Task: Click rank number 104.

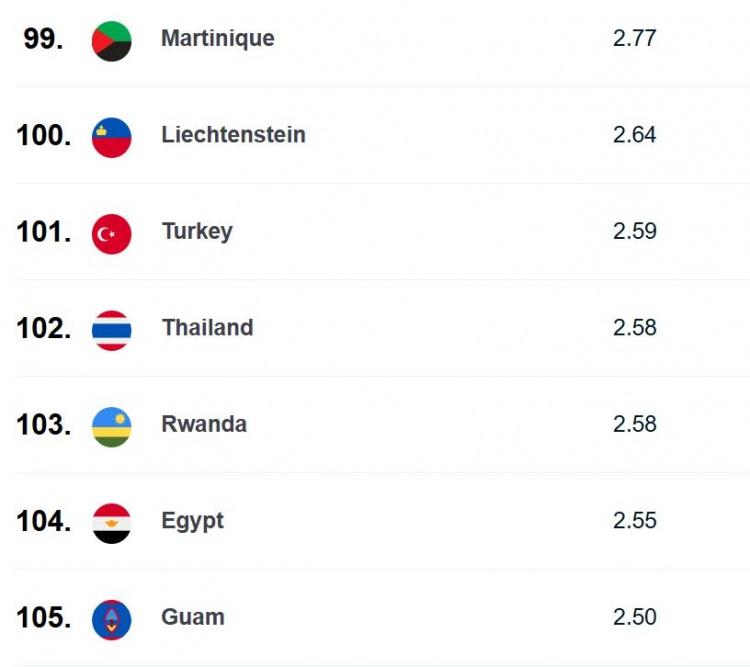Action: pos(44,521)
